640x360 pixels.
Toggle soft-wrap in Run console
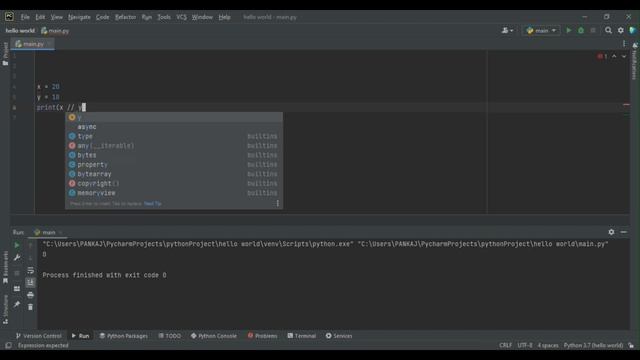(31, 270)
